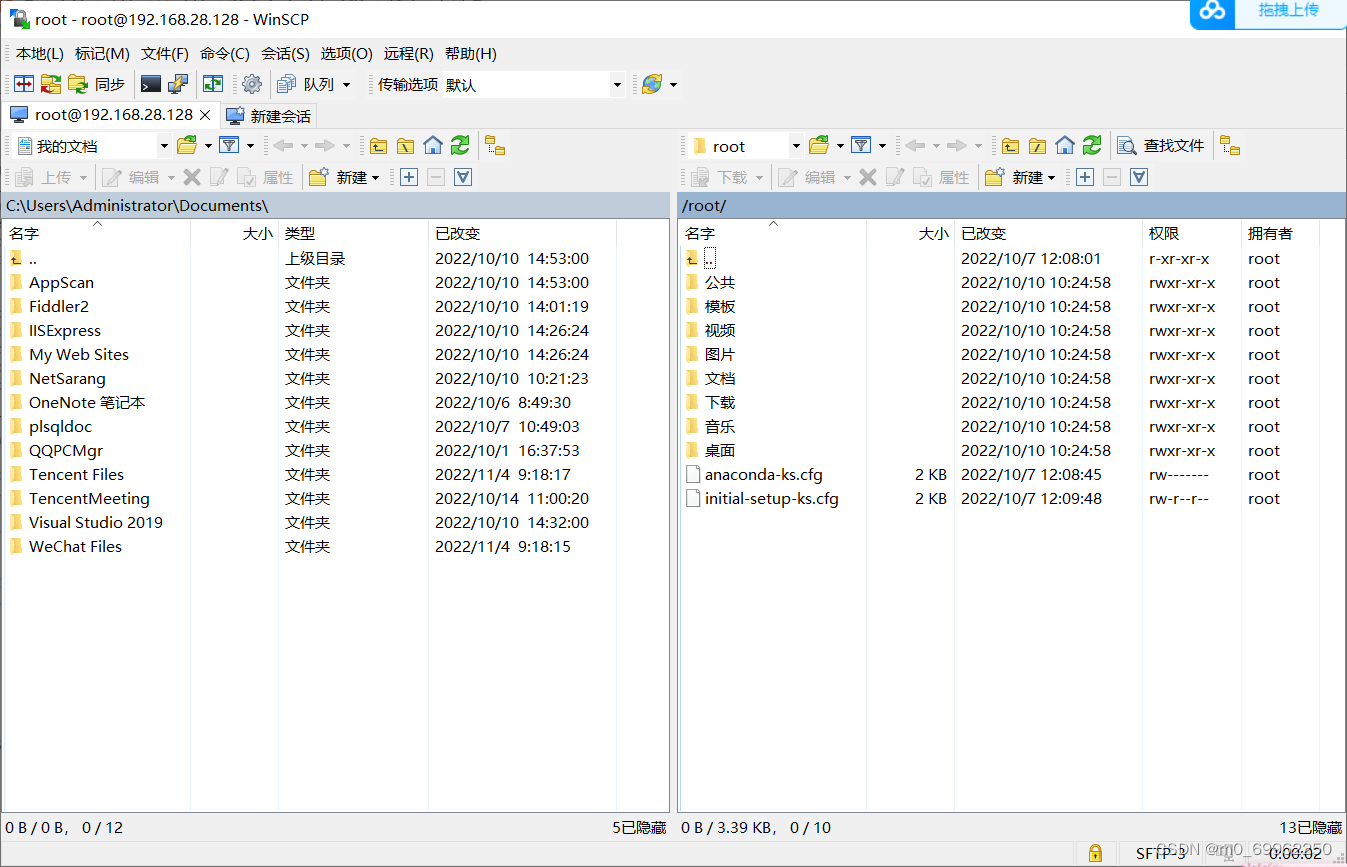Click the remote panel open directory icon
Viewport: 1347px width, 867px height.
tap(819, 146)
